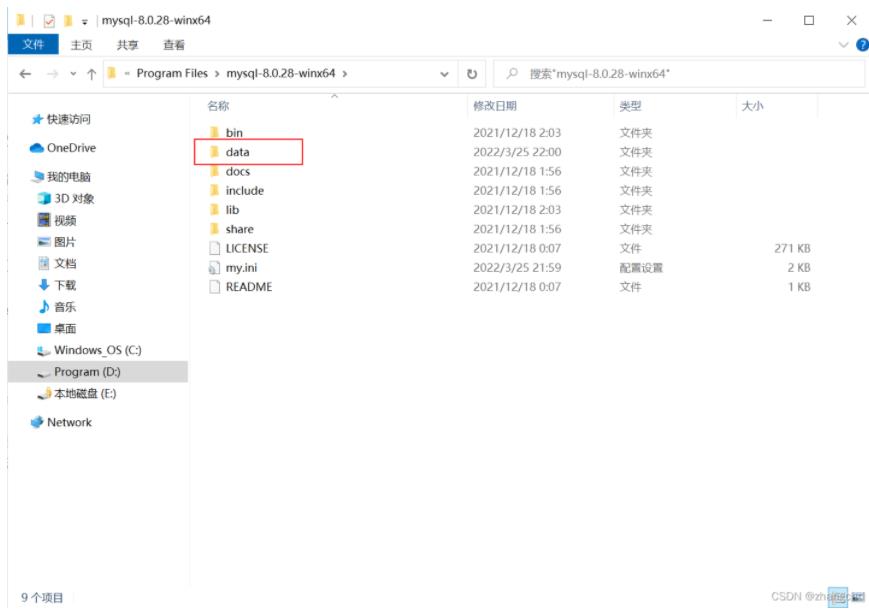Open the 文件 menu
869x611 pixels.
coord(34,45)
